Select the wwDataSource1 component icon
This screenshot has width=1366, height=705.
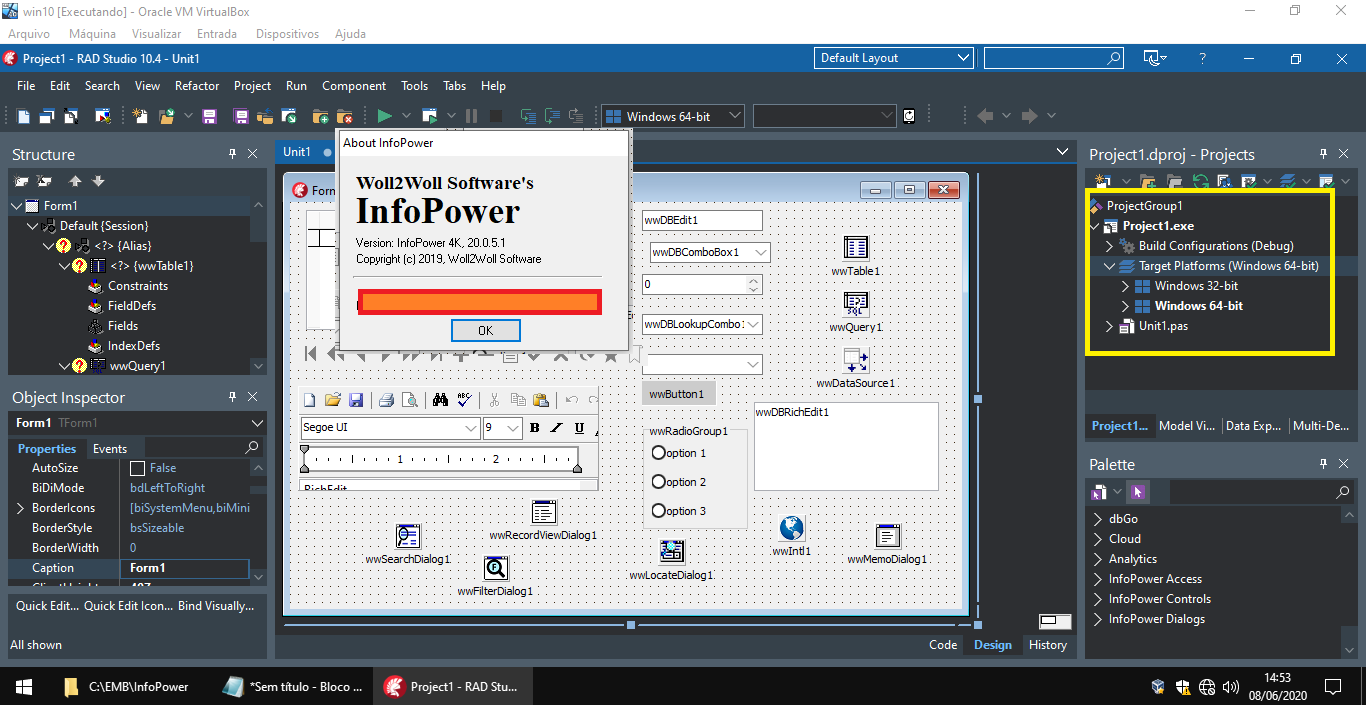tap(855, 359)
